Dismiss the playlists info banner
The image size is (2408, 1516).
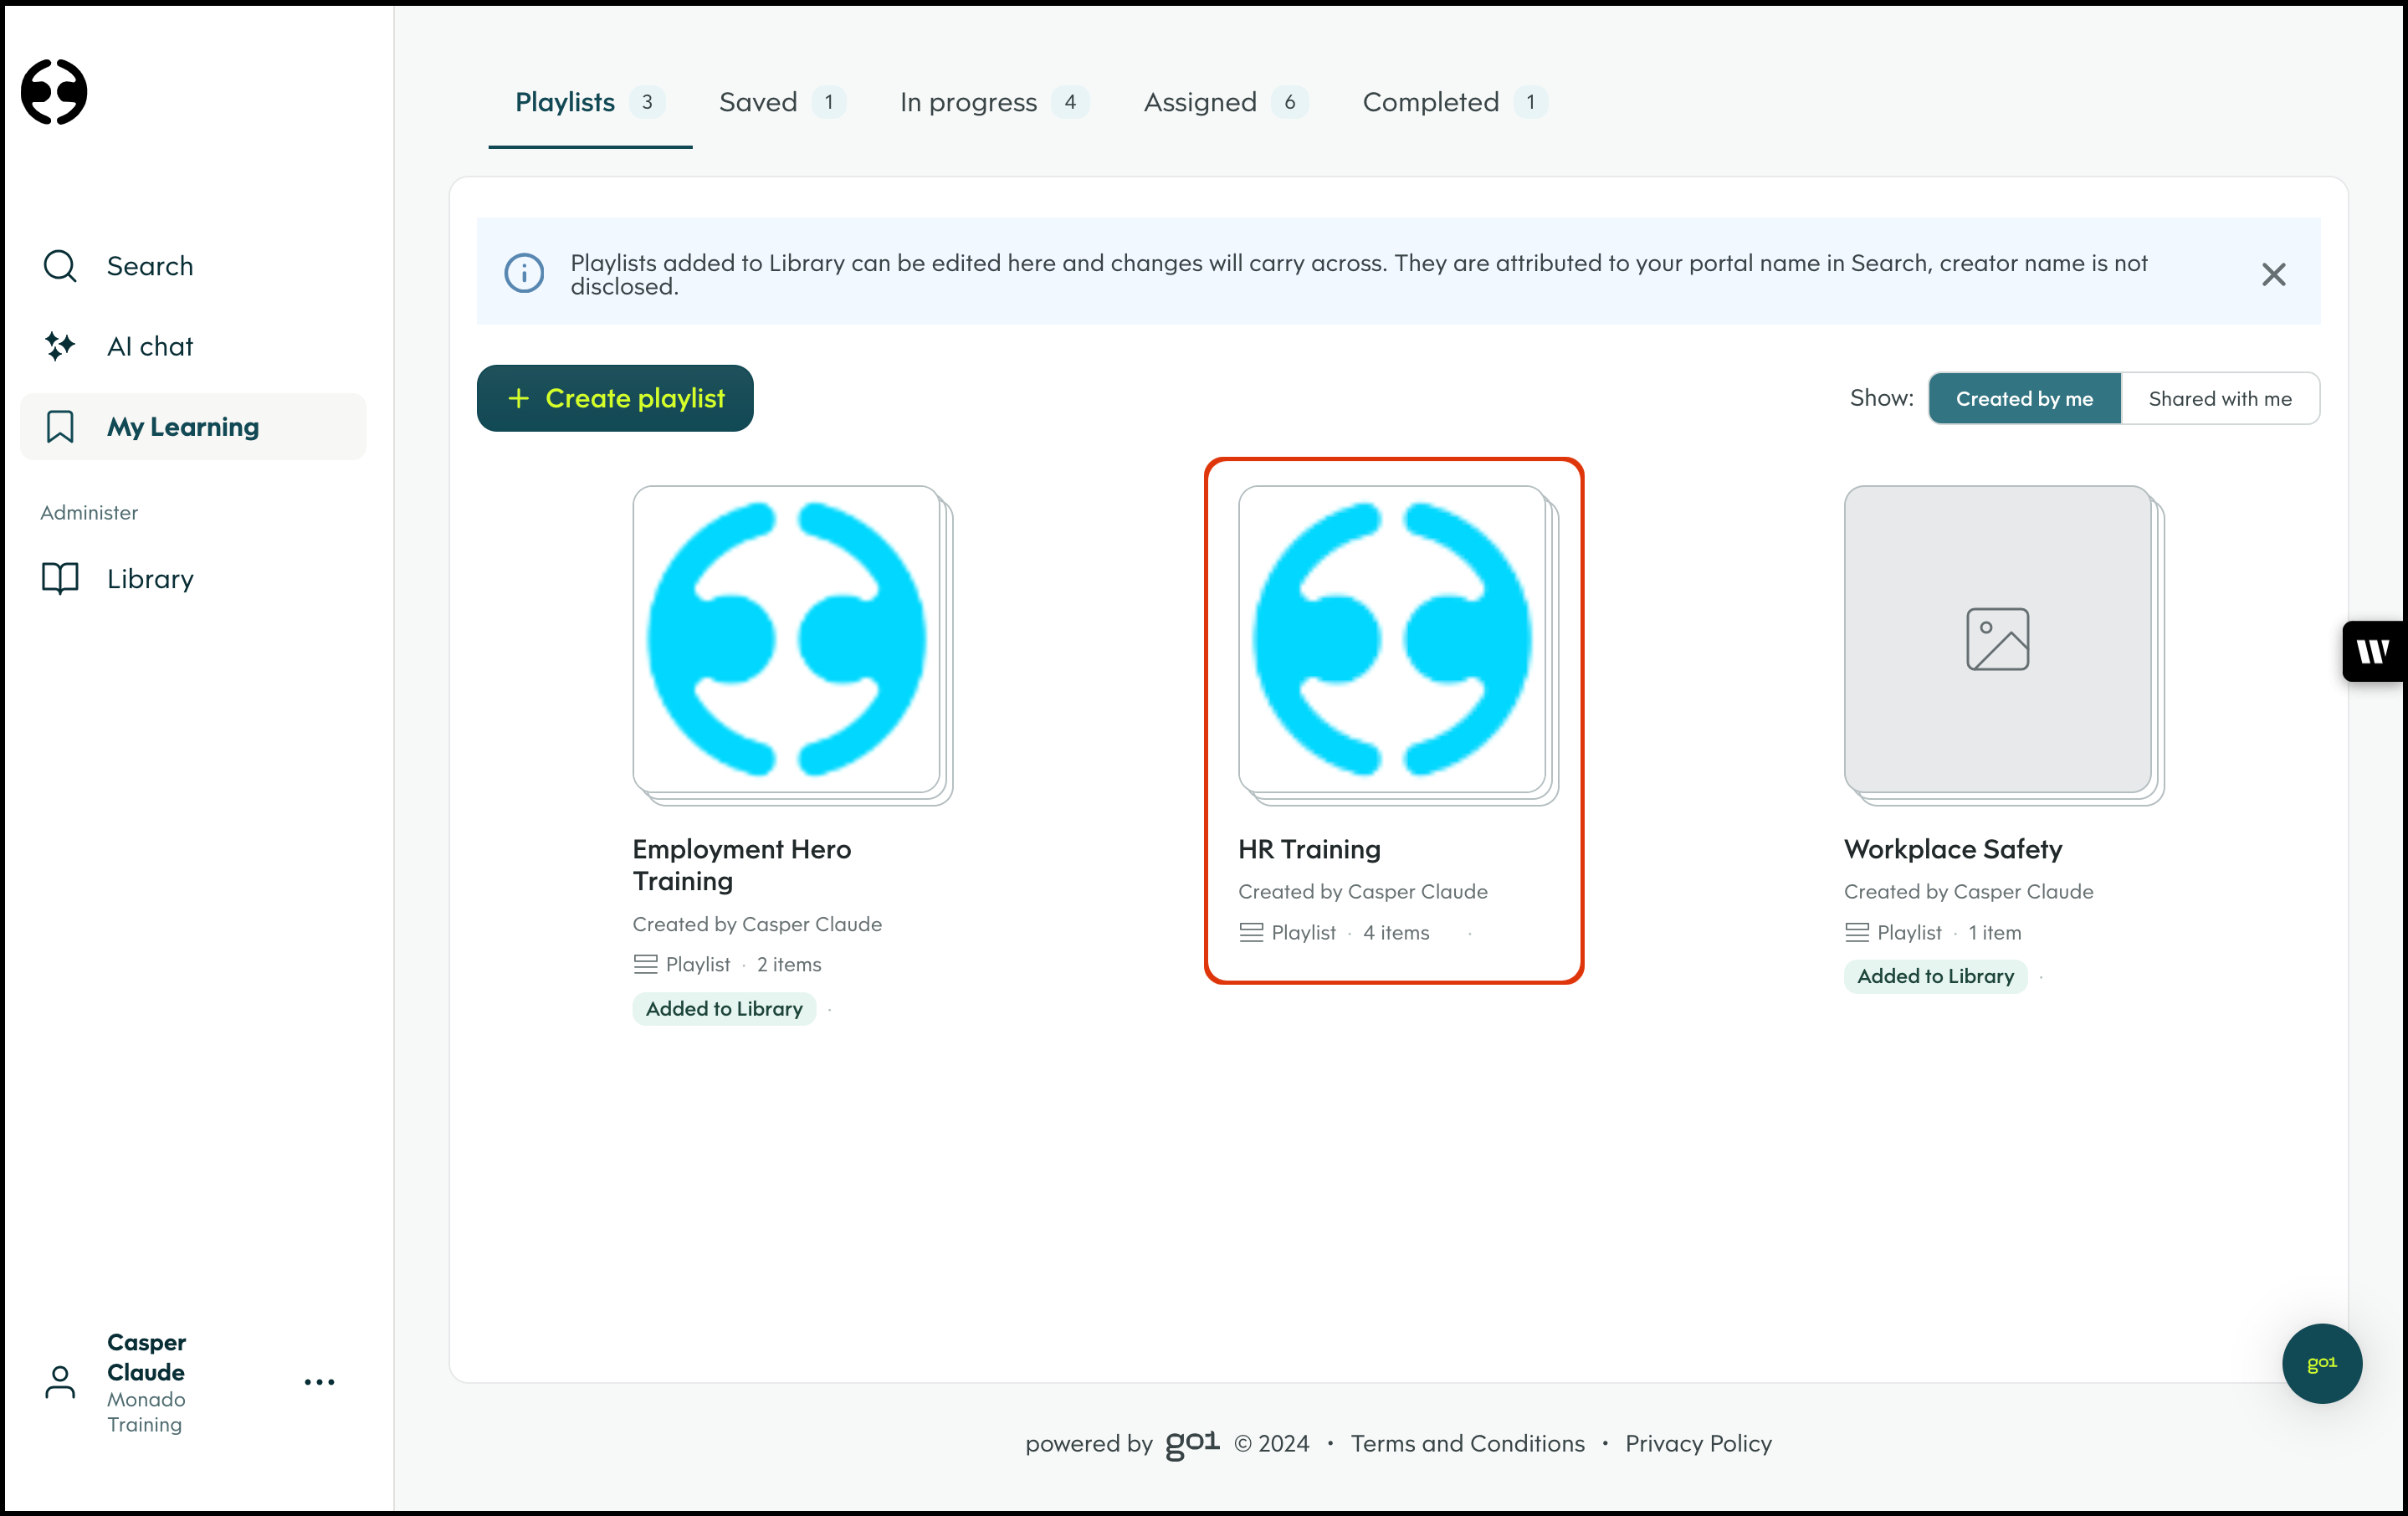2274,274
